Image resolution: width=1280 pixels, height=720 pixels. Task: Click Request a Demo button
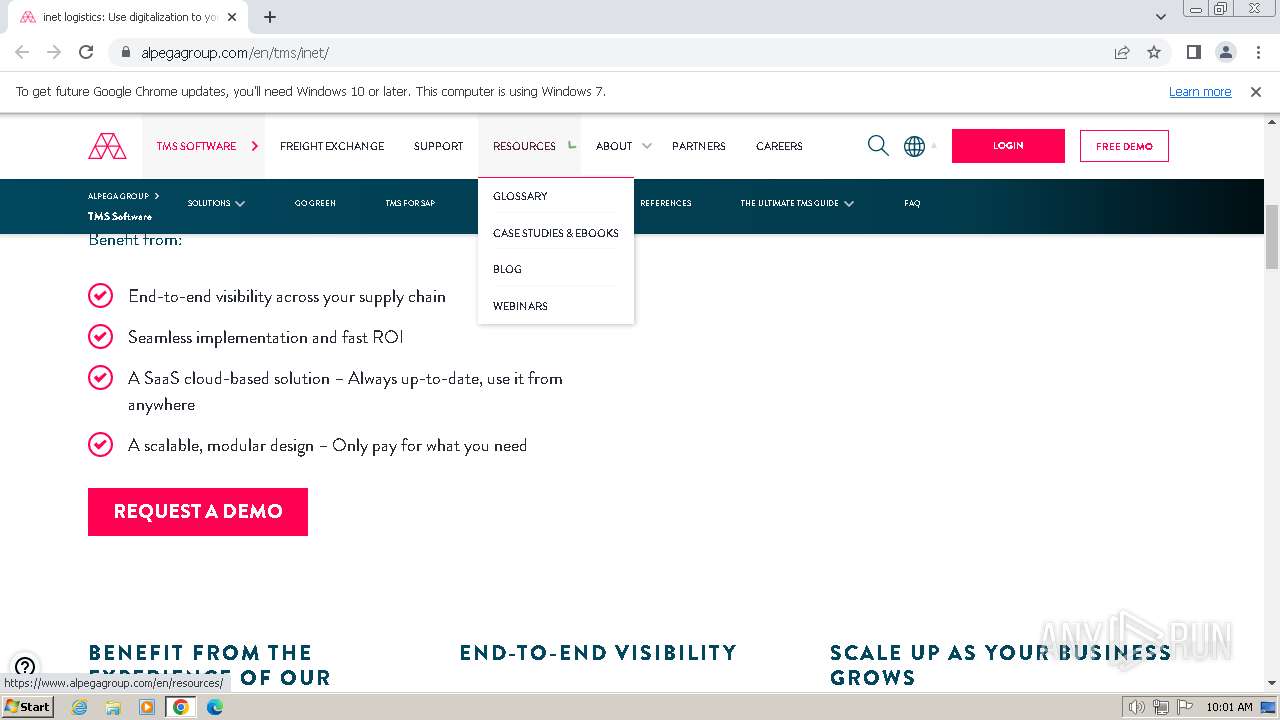point(198,511)
